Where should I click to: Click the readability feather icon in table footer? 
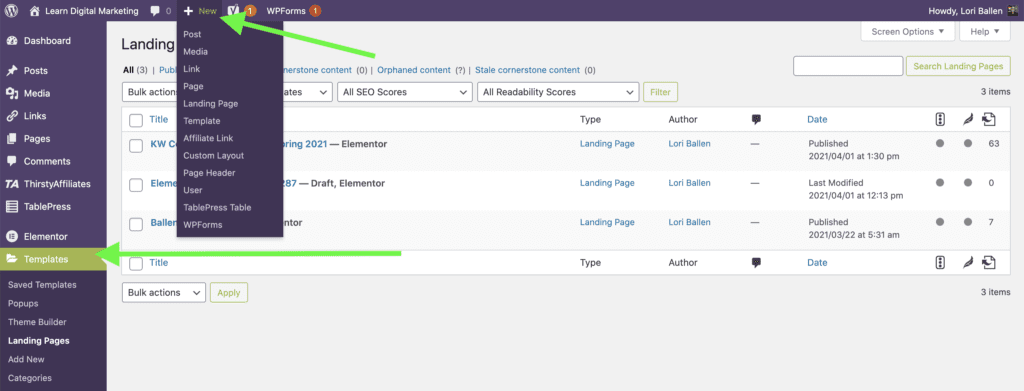[967, 262]
